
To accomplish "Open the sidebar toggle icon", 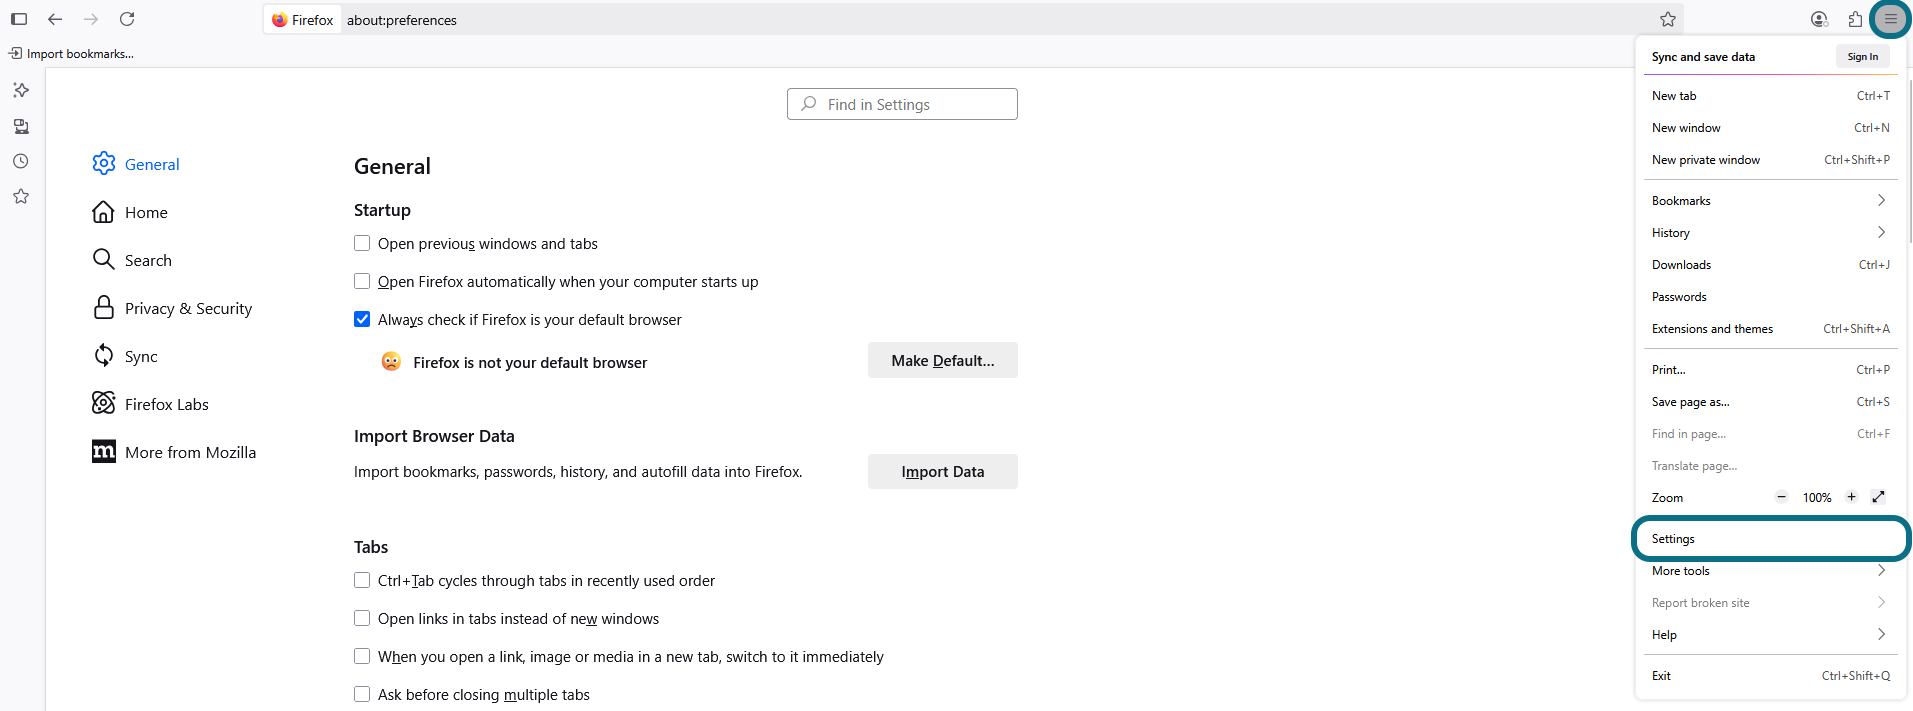I will point(19,19).
